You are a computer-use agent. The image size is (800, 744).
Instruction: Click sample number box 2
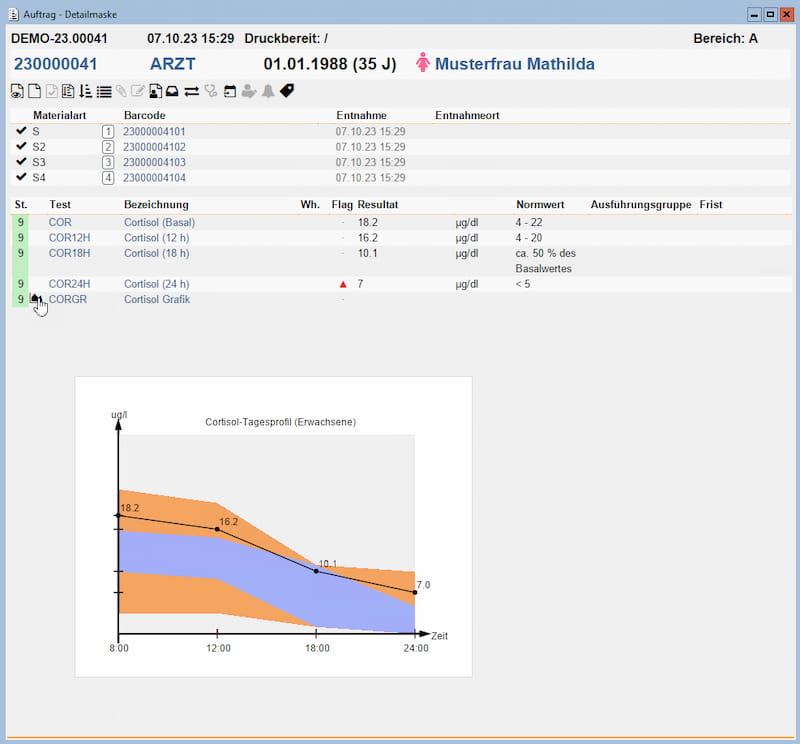(108, 147)
